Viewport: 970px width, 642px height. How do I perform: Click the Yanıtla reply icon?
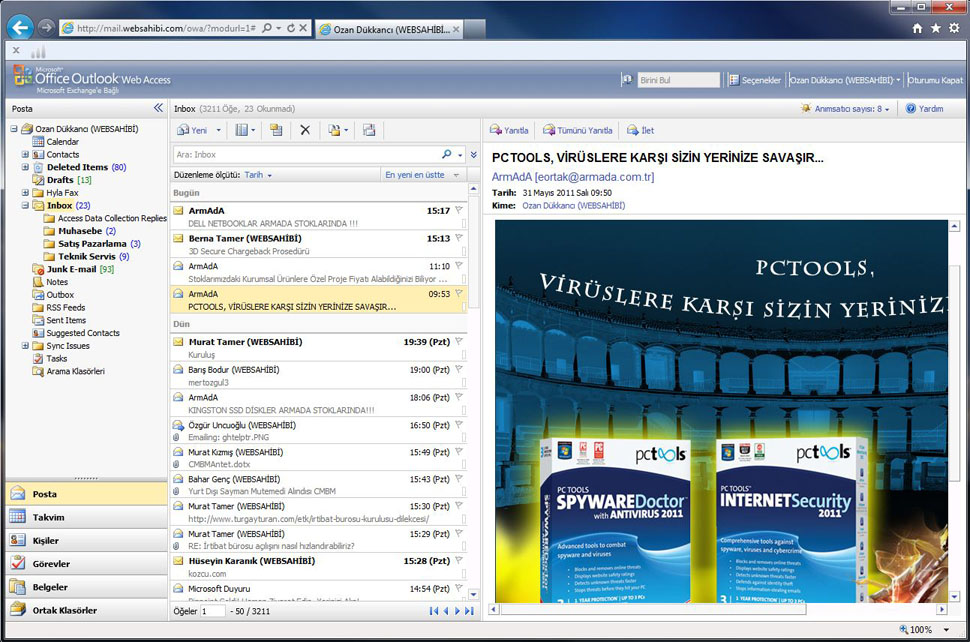click(496, 130)
